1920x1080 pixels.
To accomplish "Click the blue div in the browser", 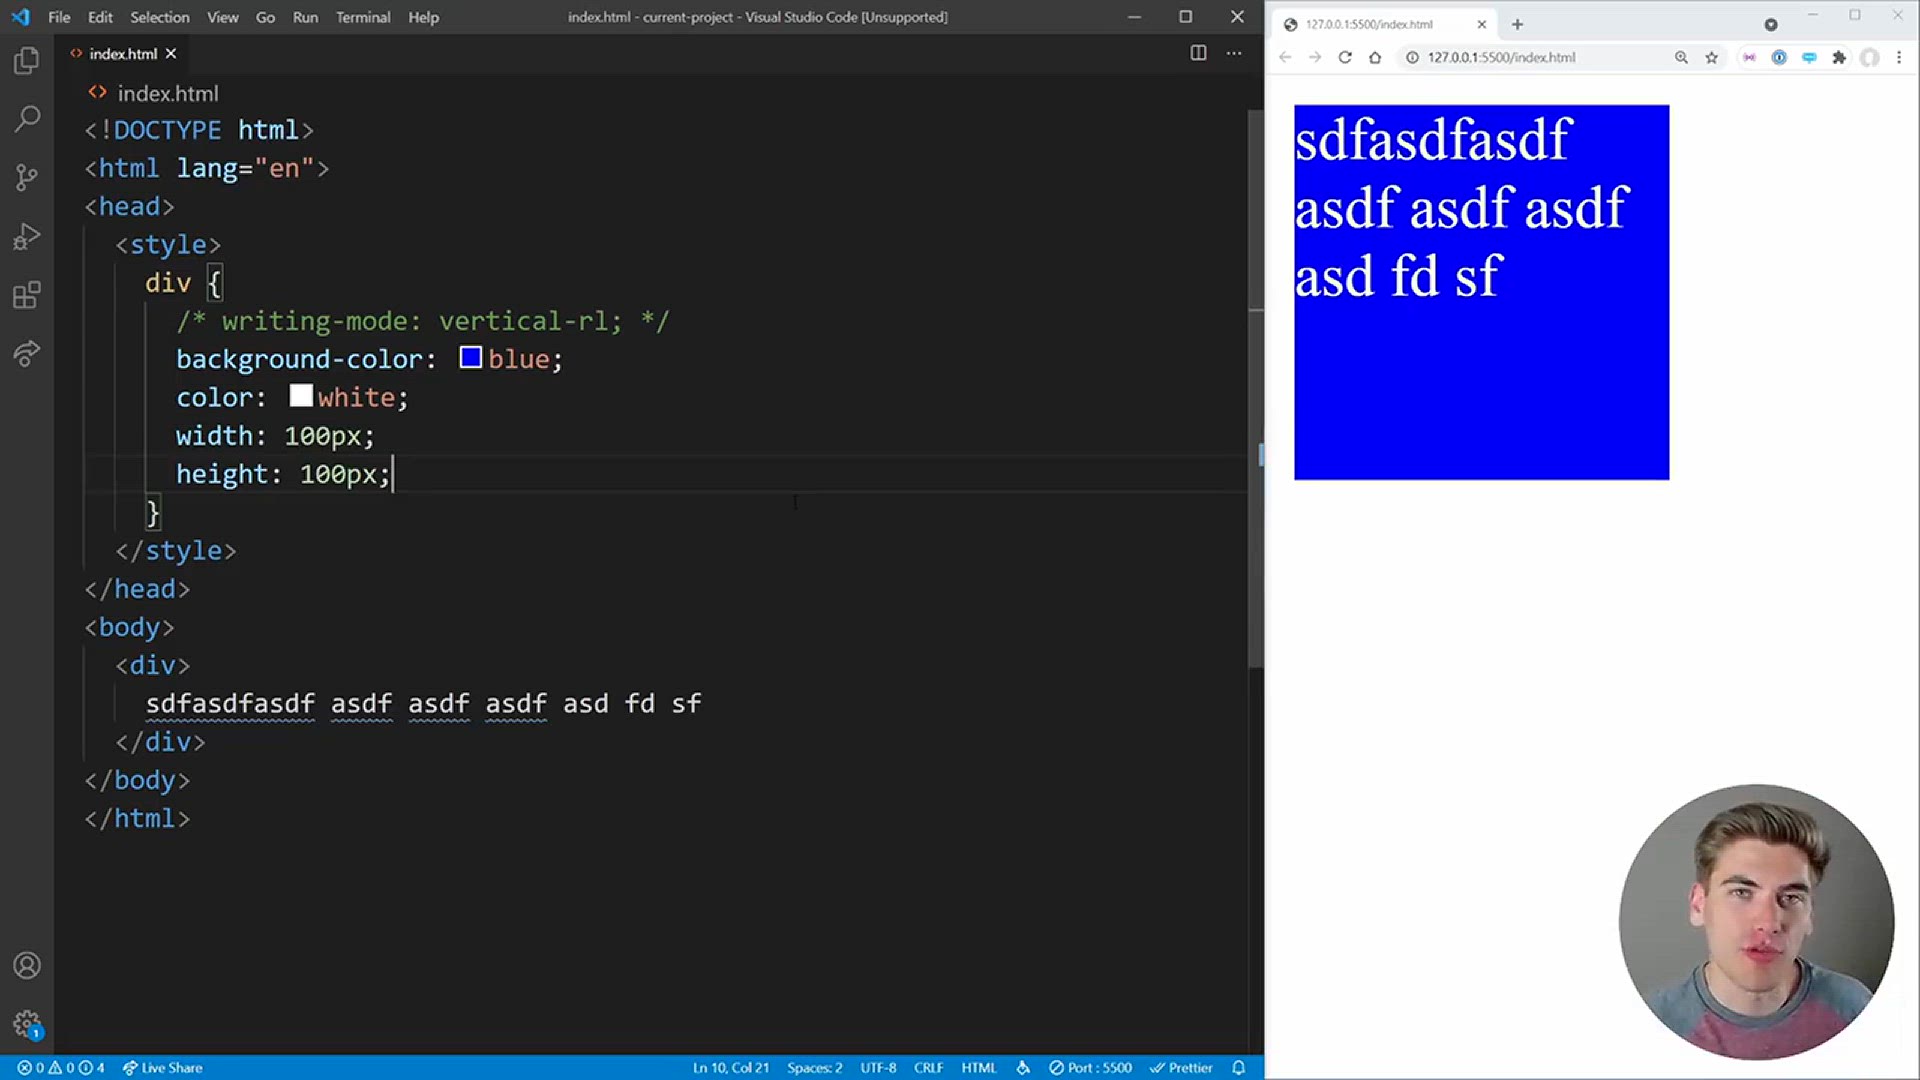I will [1481, 292].
